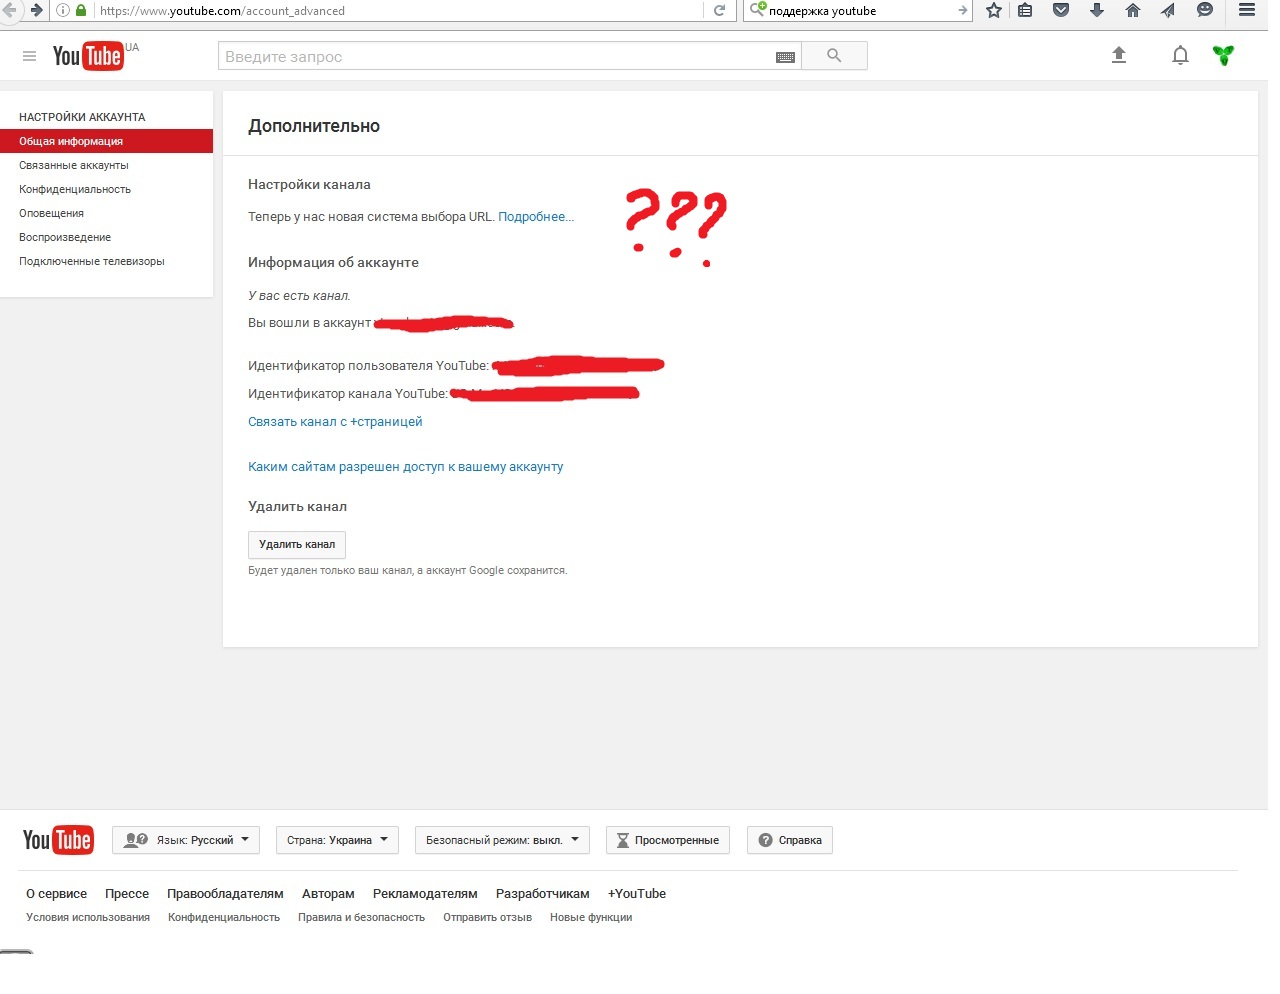This screenshot has width=1280, height=994.
Task: Open YouTube guide menu icon
Action: tap(30, 56)
